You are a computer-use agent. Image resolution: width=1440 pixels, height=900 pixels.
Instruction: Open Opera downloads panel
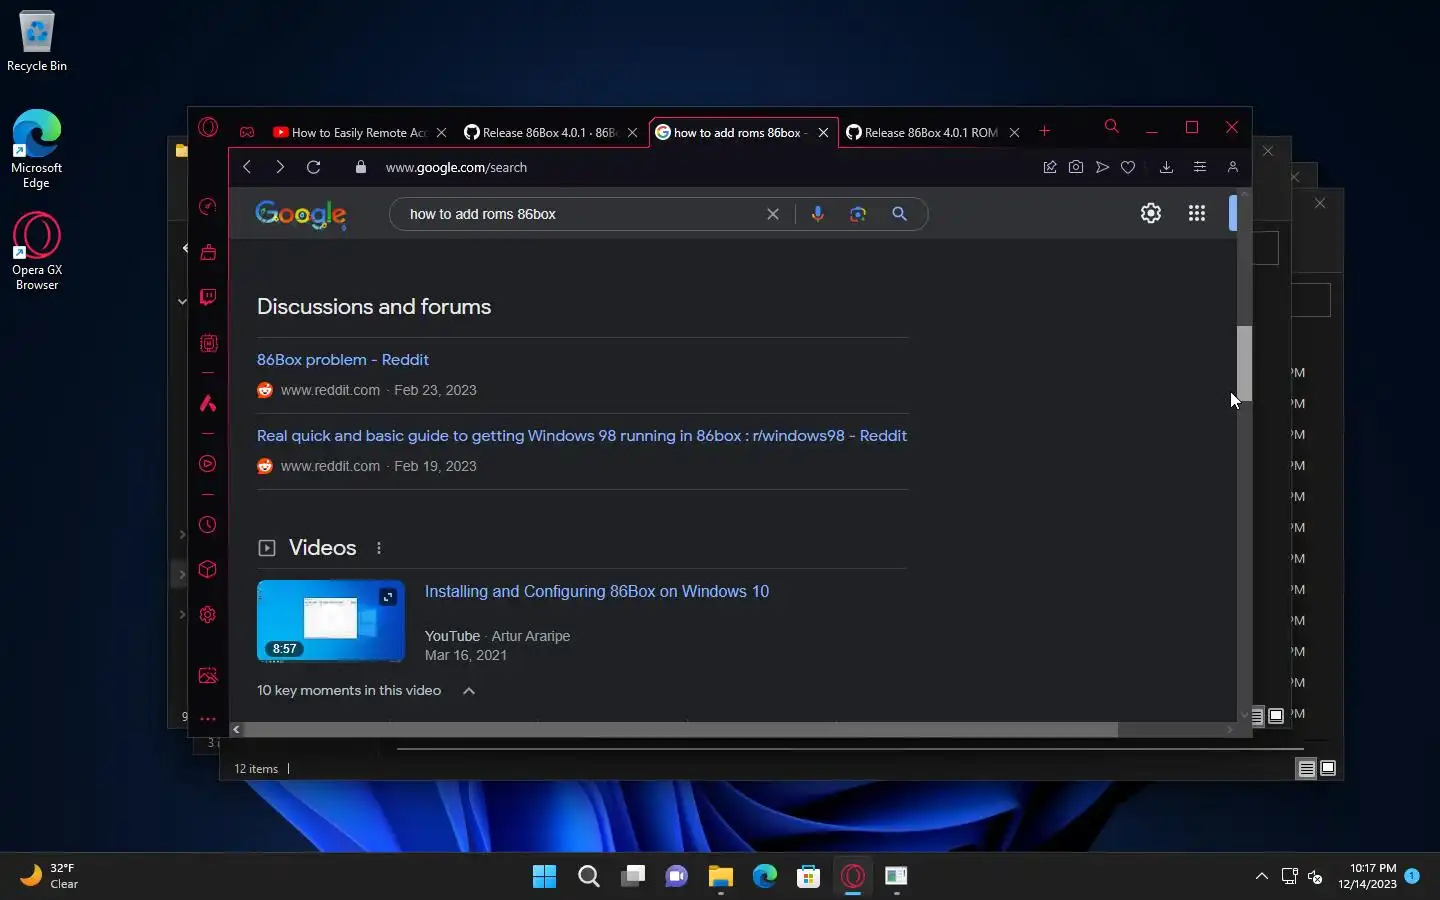[1166, 167]
